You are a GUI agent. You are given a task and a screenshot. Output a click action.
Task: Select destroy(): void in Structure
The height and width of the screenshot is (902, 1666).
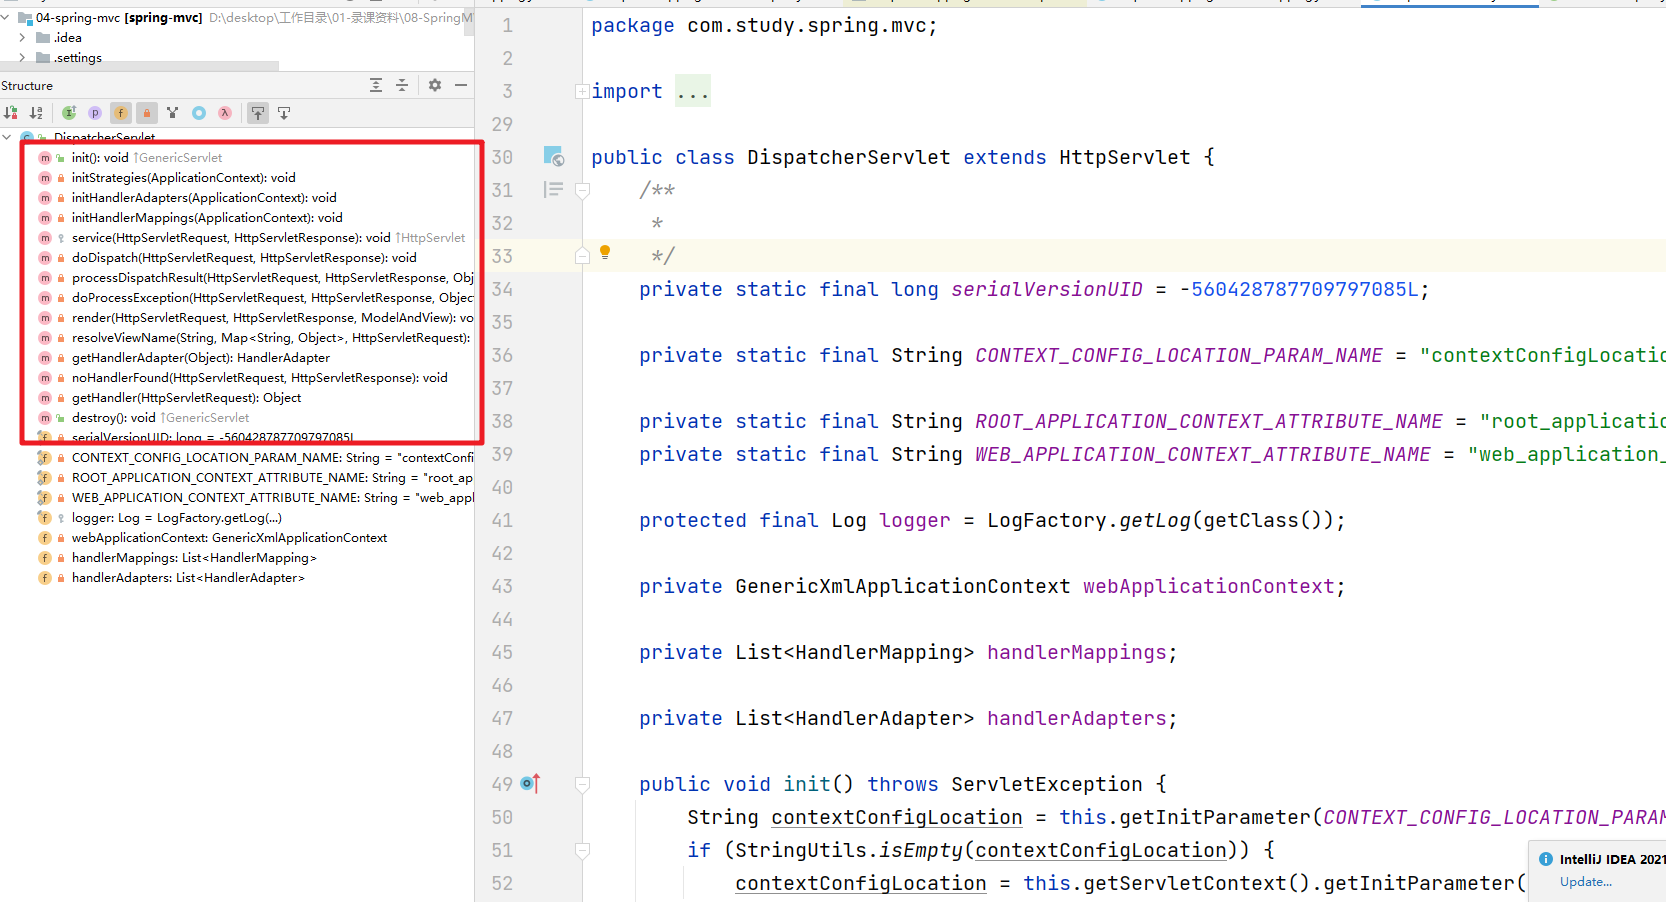coord(113,417)
